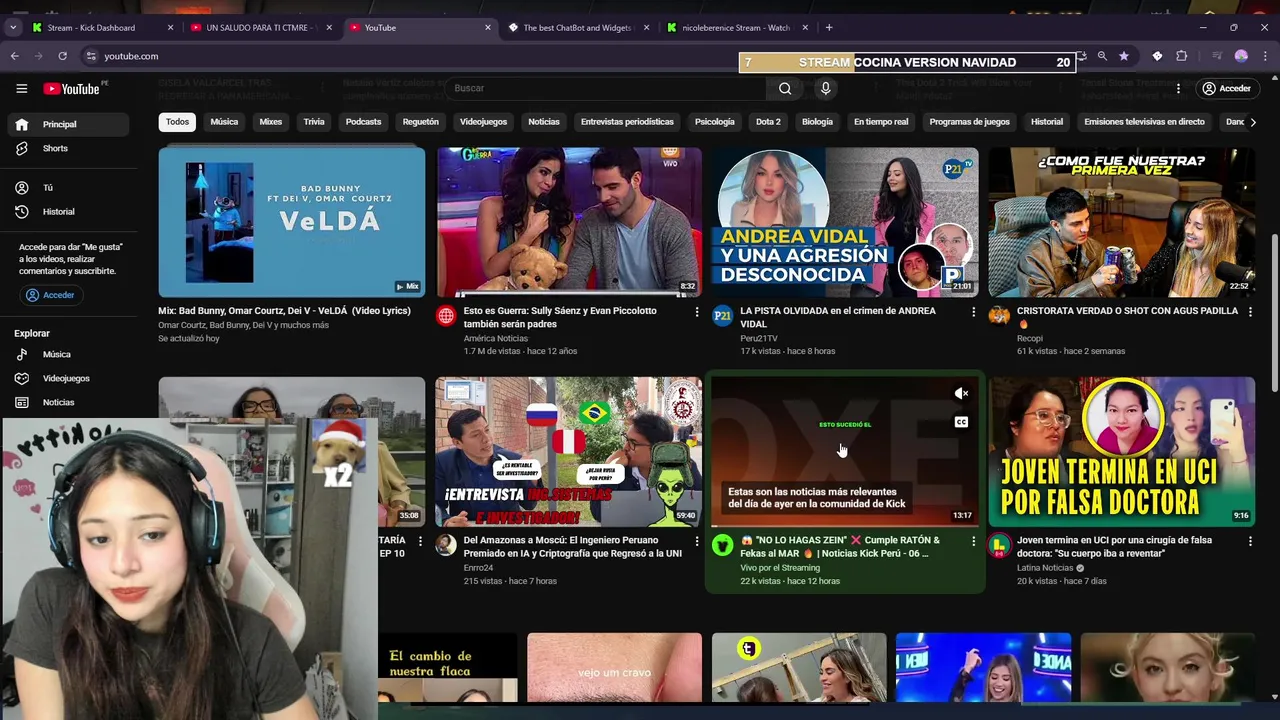This screenshot has width=1280, height=720.
Task: Open América Noticias channel avatar
Action: (446, 316)
